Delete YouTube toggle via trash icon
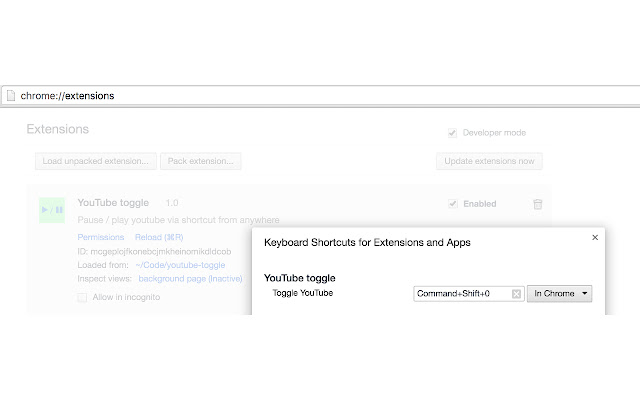Viewport: 640px width, 400px height. 538,204
